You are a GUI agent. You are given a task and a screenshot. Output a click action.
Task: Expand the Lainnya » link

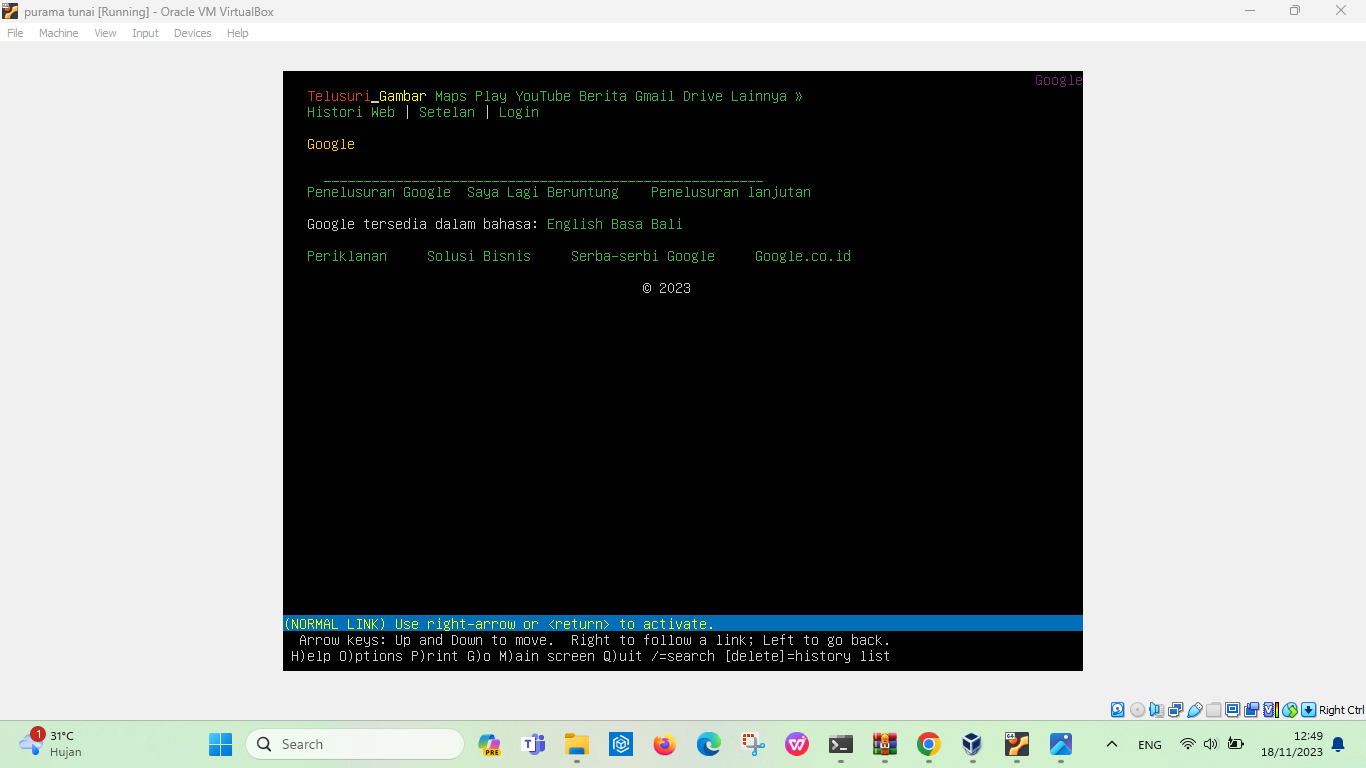pos(767,96)
